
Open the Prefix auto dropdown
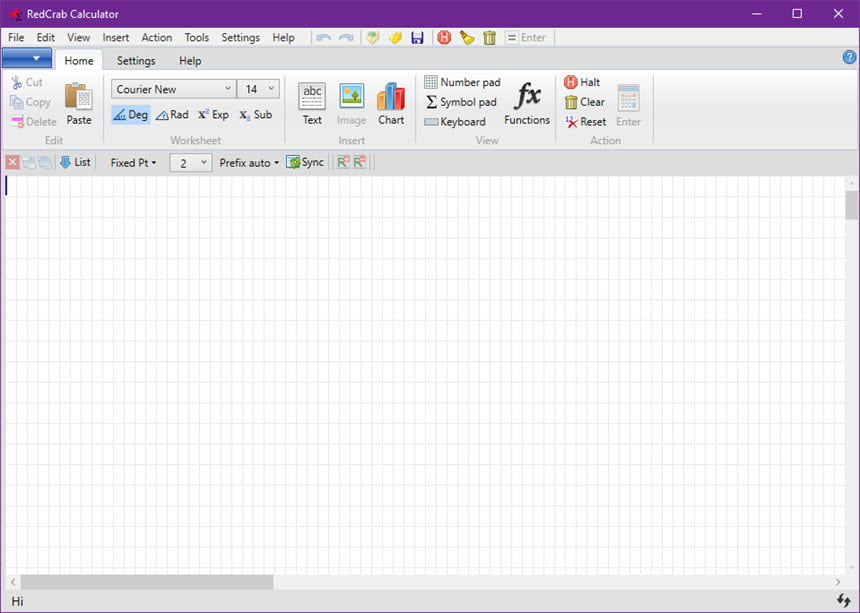tap(249, 163)
